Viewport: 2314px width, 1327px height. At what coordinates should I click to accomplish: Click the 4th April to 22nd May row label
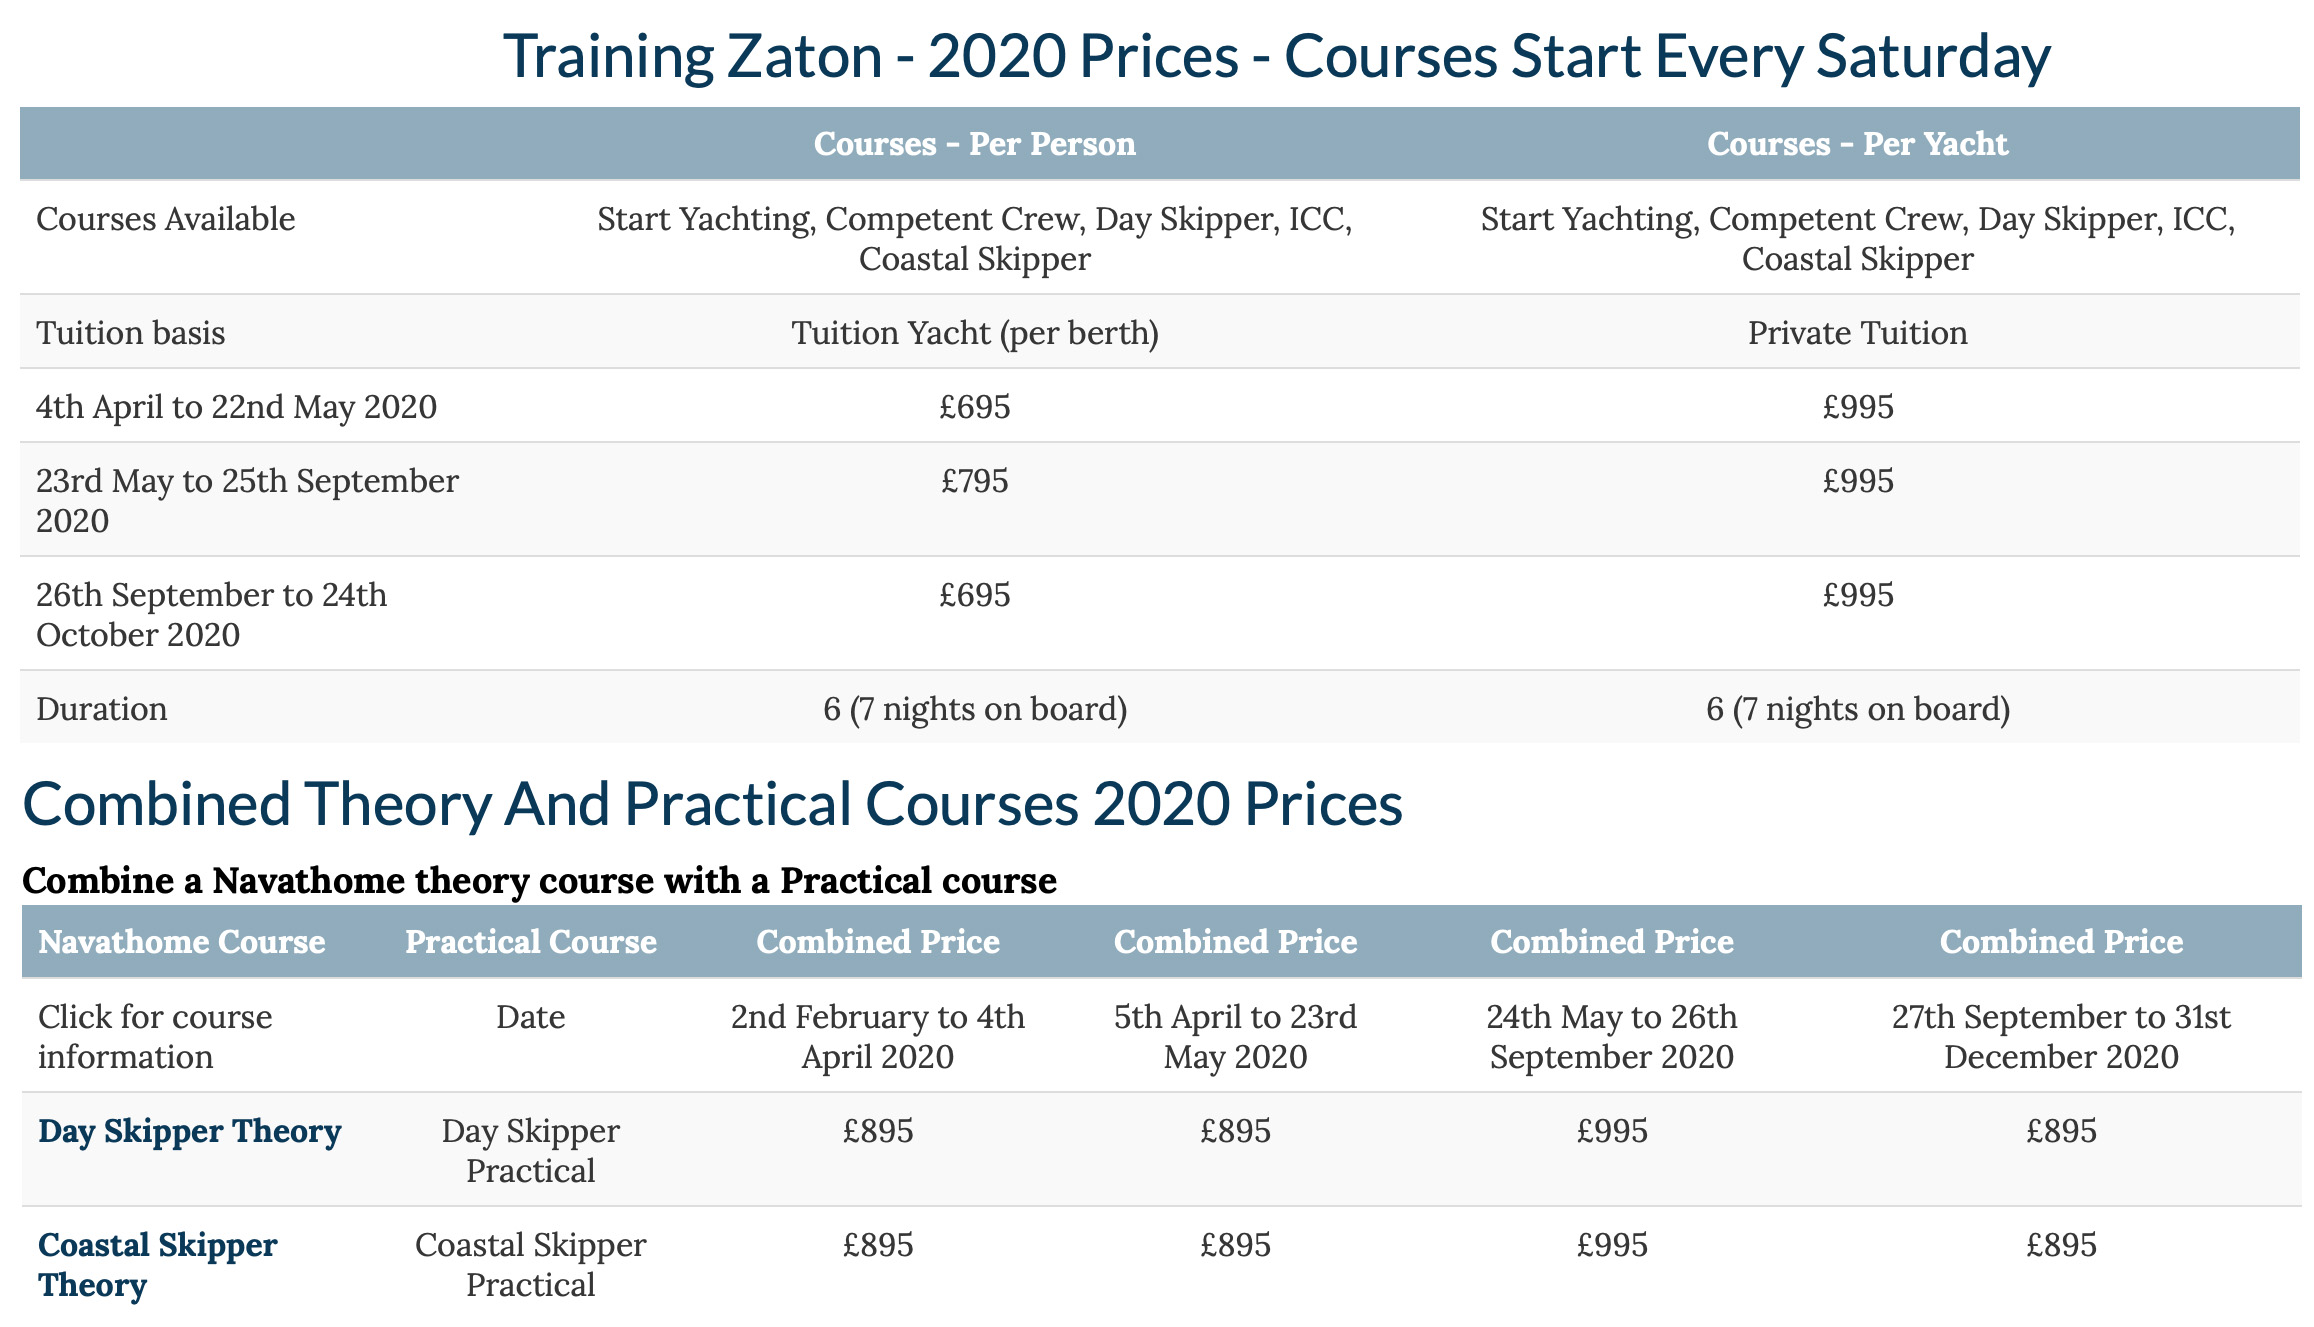(237, 407)
